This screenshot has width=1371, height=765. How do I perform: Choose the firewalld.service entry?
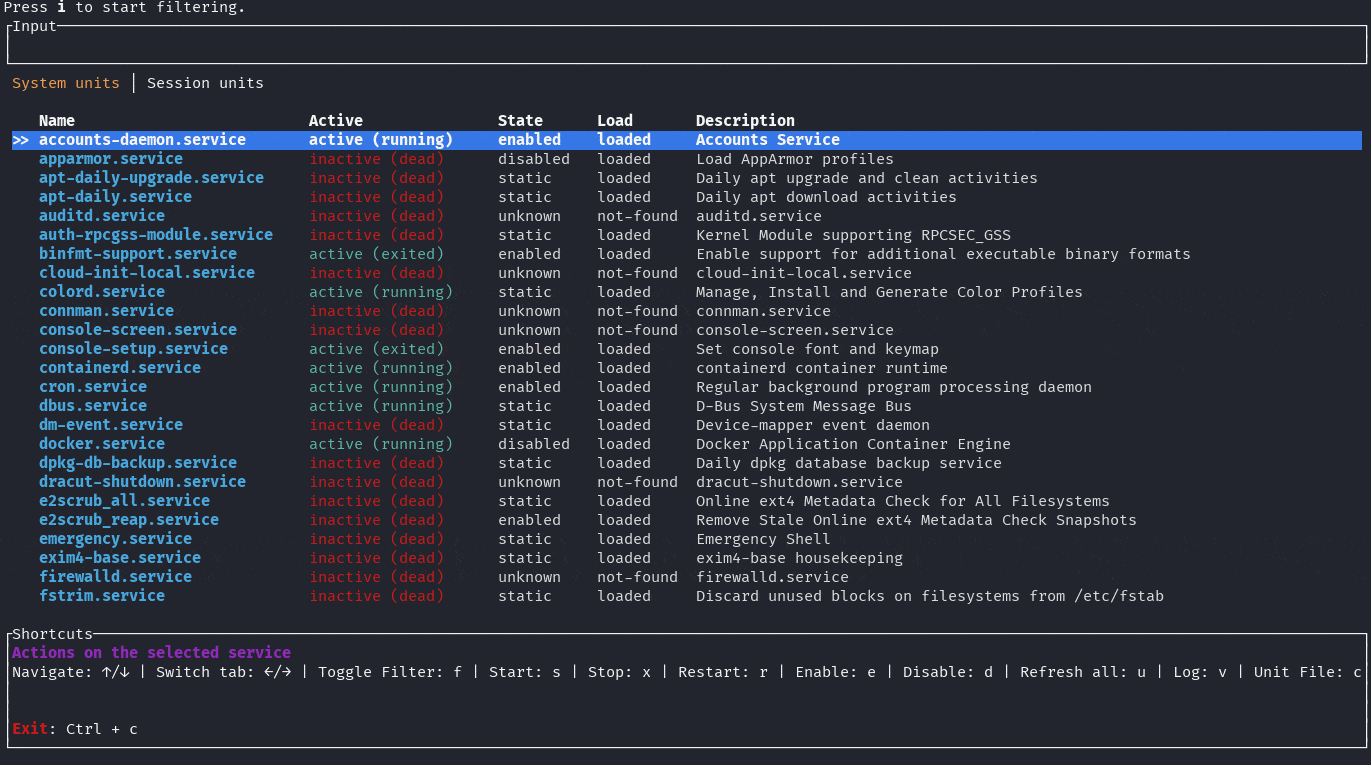pyautogui.click(x=115, y=576)
